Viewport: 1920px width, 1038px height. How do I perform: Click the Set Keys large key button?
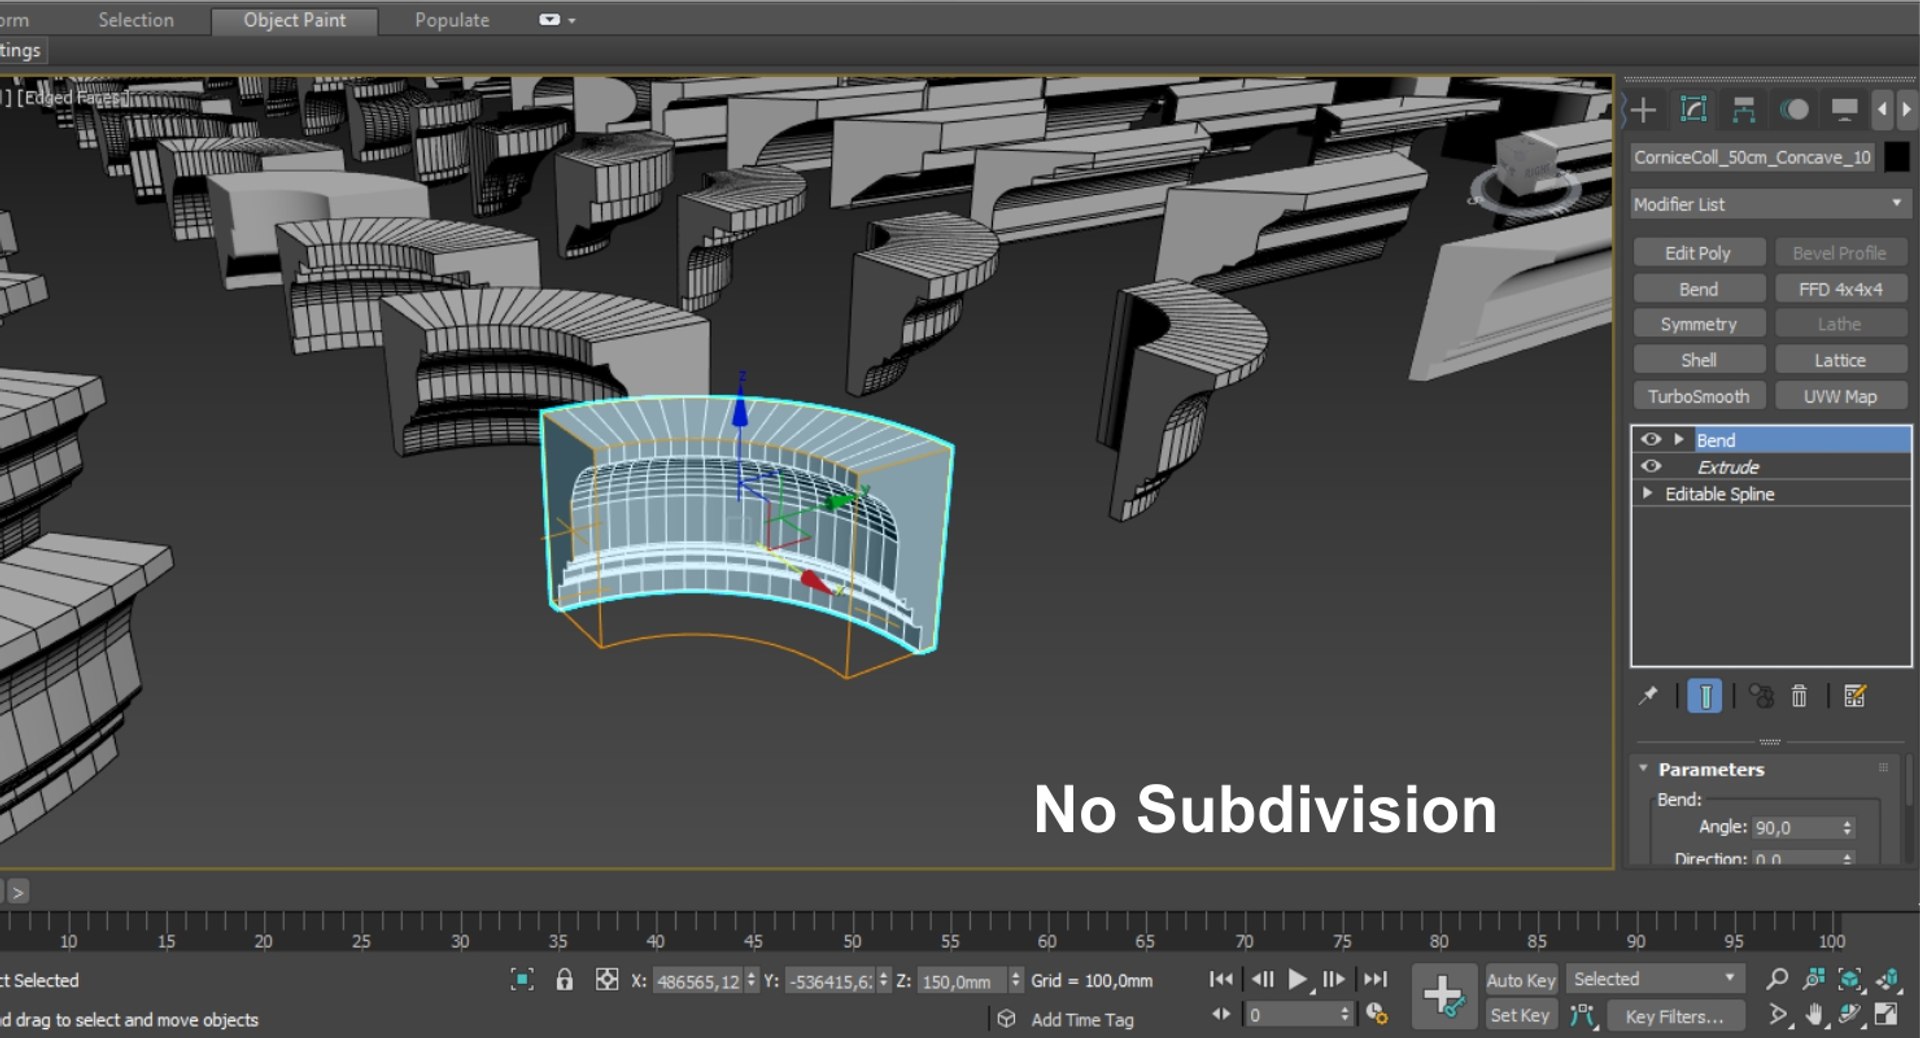tap(1443, 996)
